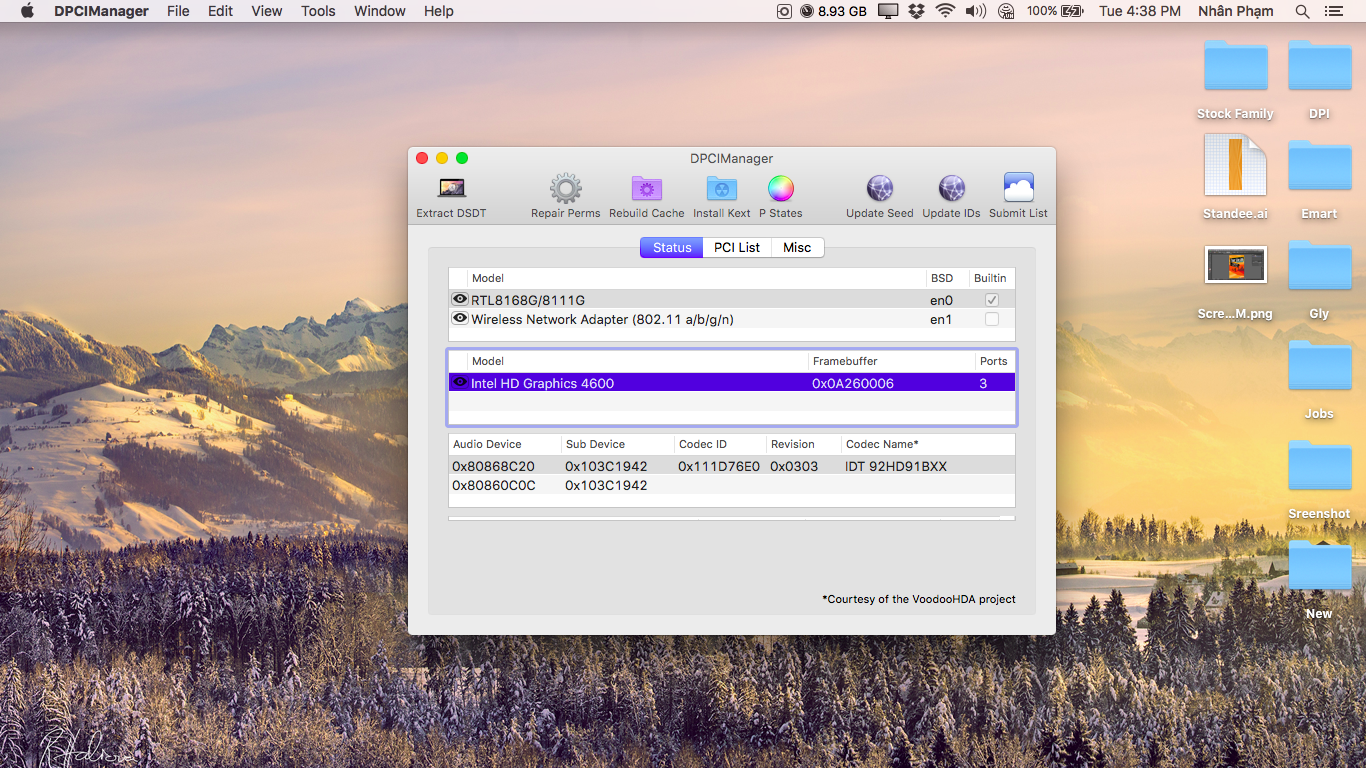Click the en1 BSD value
Image resolution: width=1366 pixels, height=768 pixels.
(x=941, y=319)
